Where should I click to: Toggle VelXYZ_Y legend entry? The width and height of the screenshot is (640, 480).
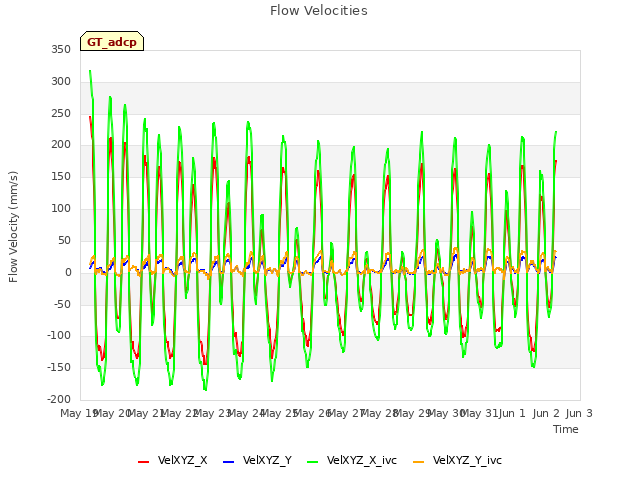[x=257, y=460]
